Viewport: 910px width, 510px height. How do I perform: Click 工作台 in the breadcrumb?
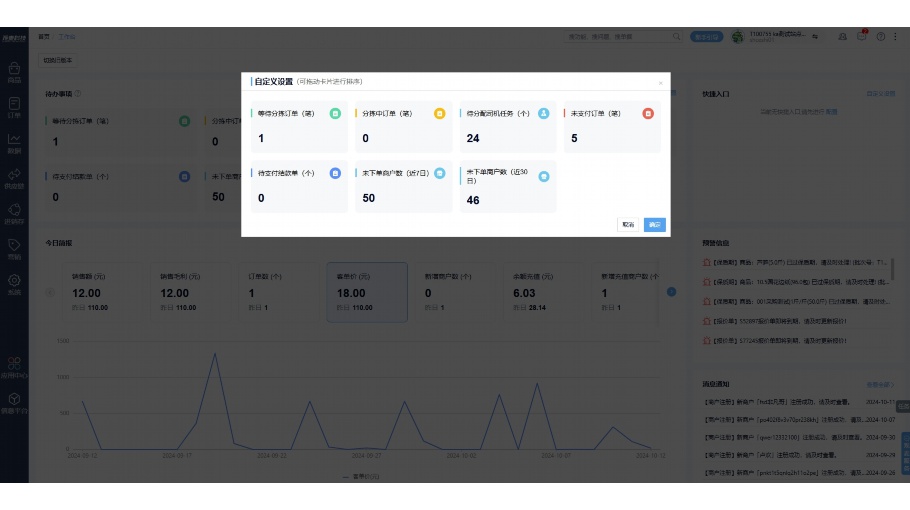[x=66, y=37]
